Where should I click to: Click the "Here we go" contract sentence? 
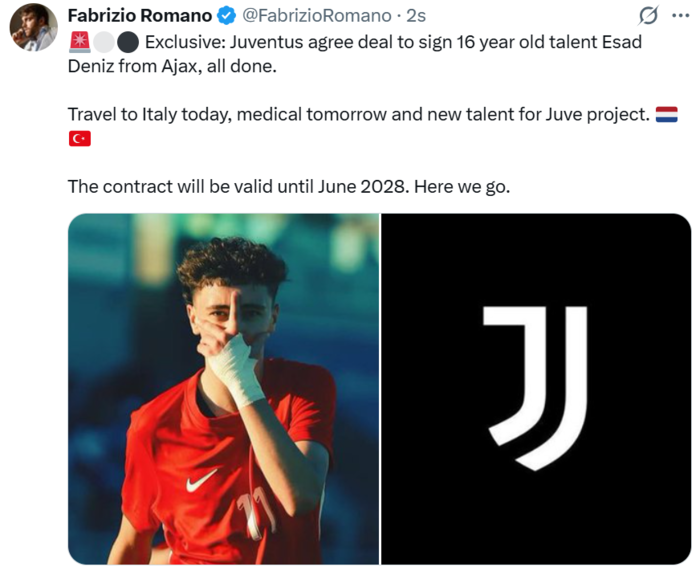click(x=288, y=186)
